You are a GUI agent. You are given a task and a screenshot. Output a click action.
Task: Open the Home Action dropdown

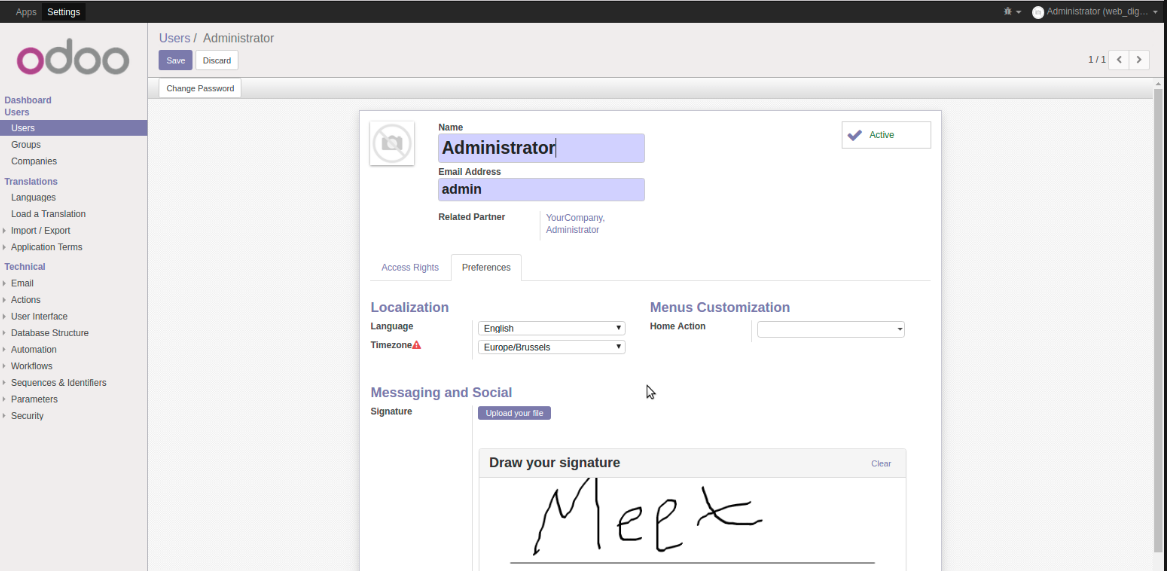830,329
